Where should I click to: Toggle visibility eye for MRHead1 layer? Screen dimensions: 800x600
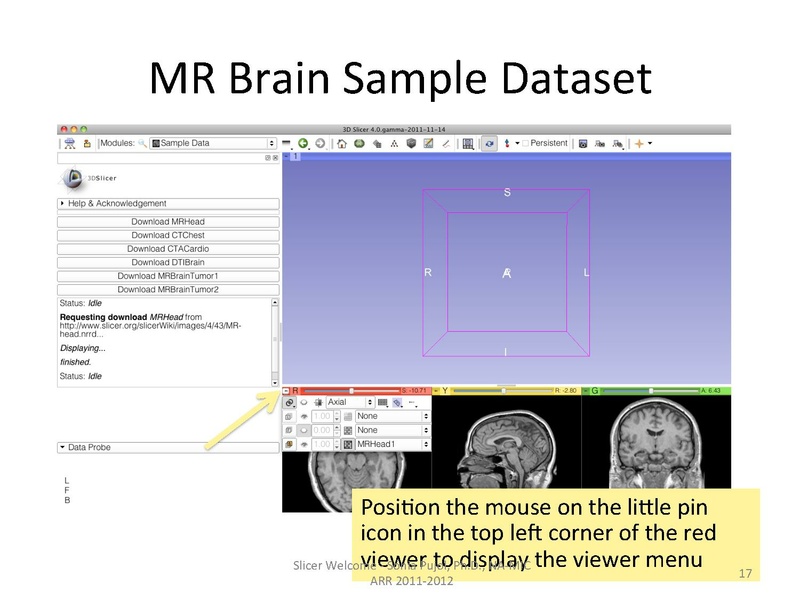(x=305, y=443)
